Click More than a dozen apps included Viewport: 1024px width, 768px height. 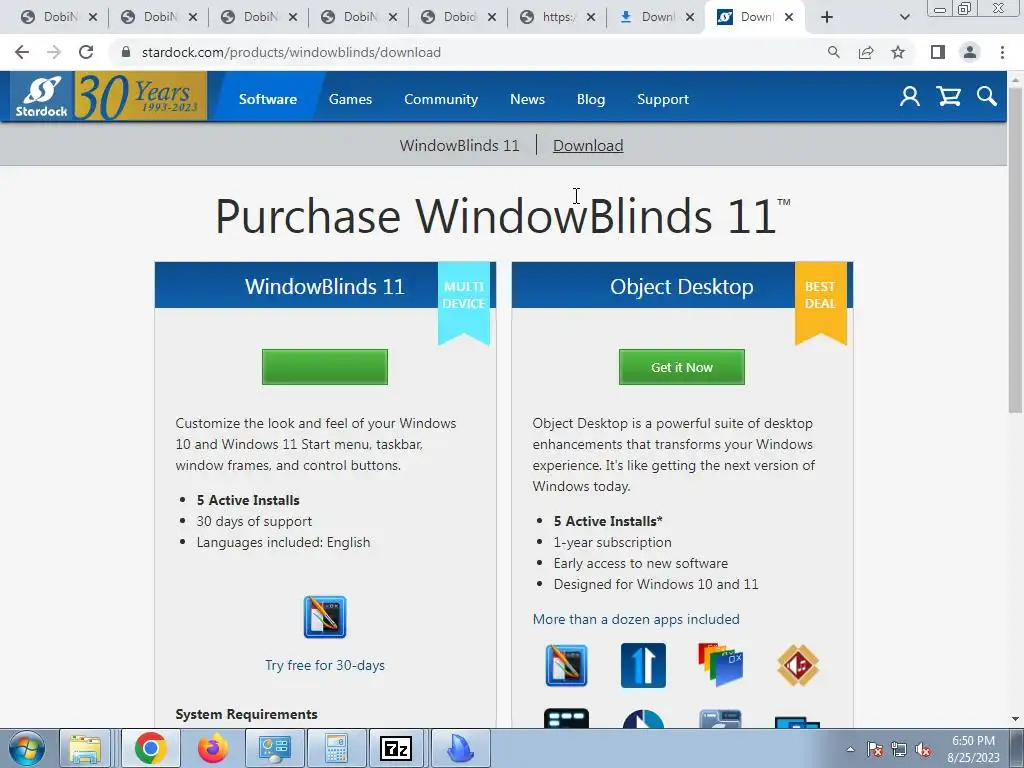point(636,619)
